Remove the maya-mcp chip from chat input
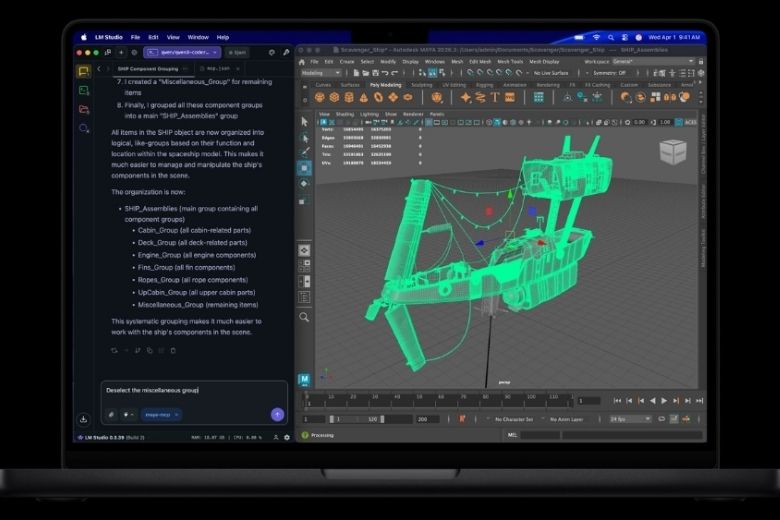 click(177, 414)
